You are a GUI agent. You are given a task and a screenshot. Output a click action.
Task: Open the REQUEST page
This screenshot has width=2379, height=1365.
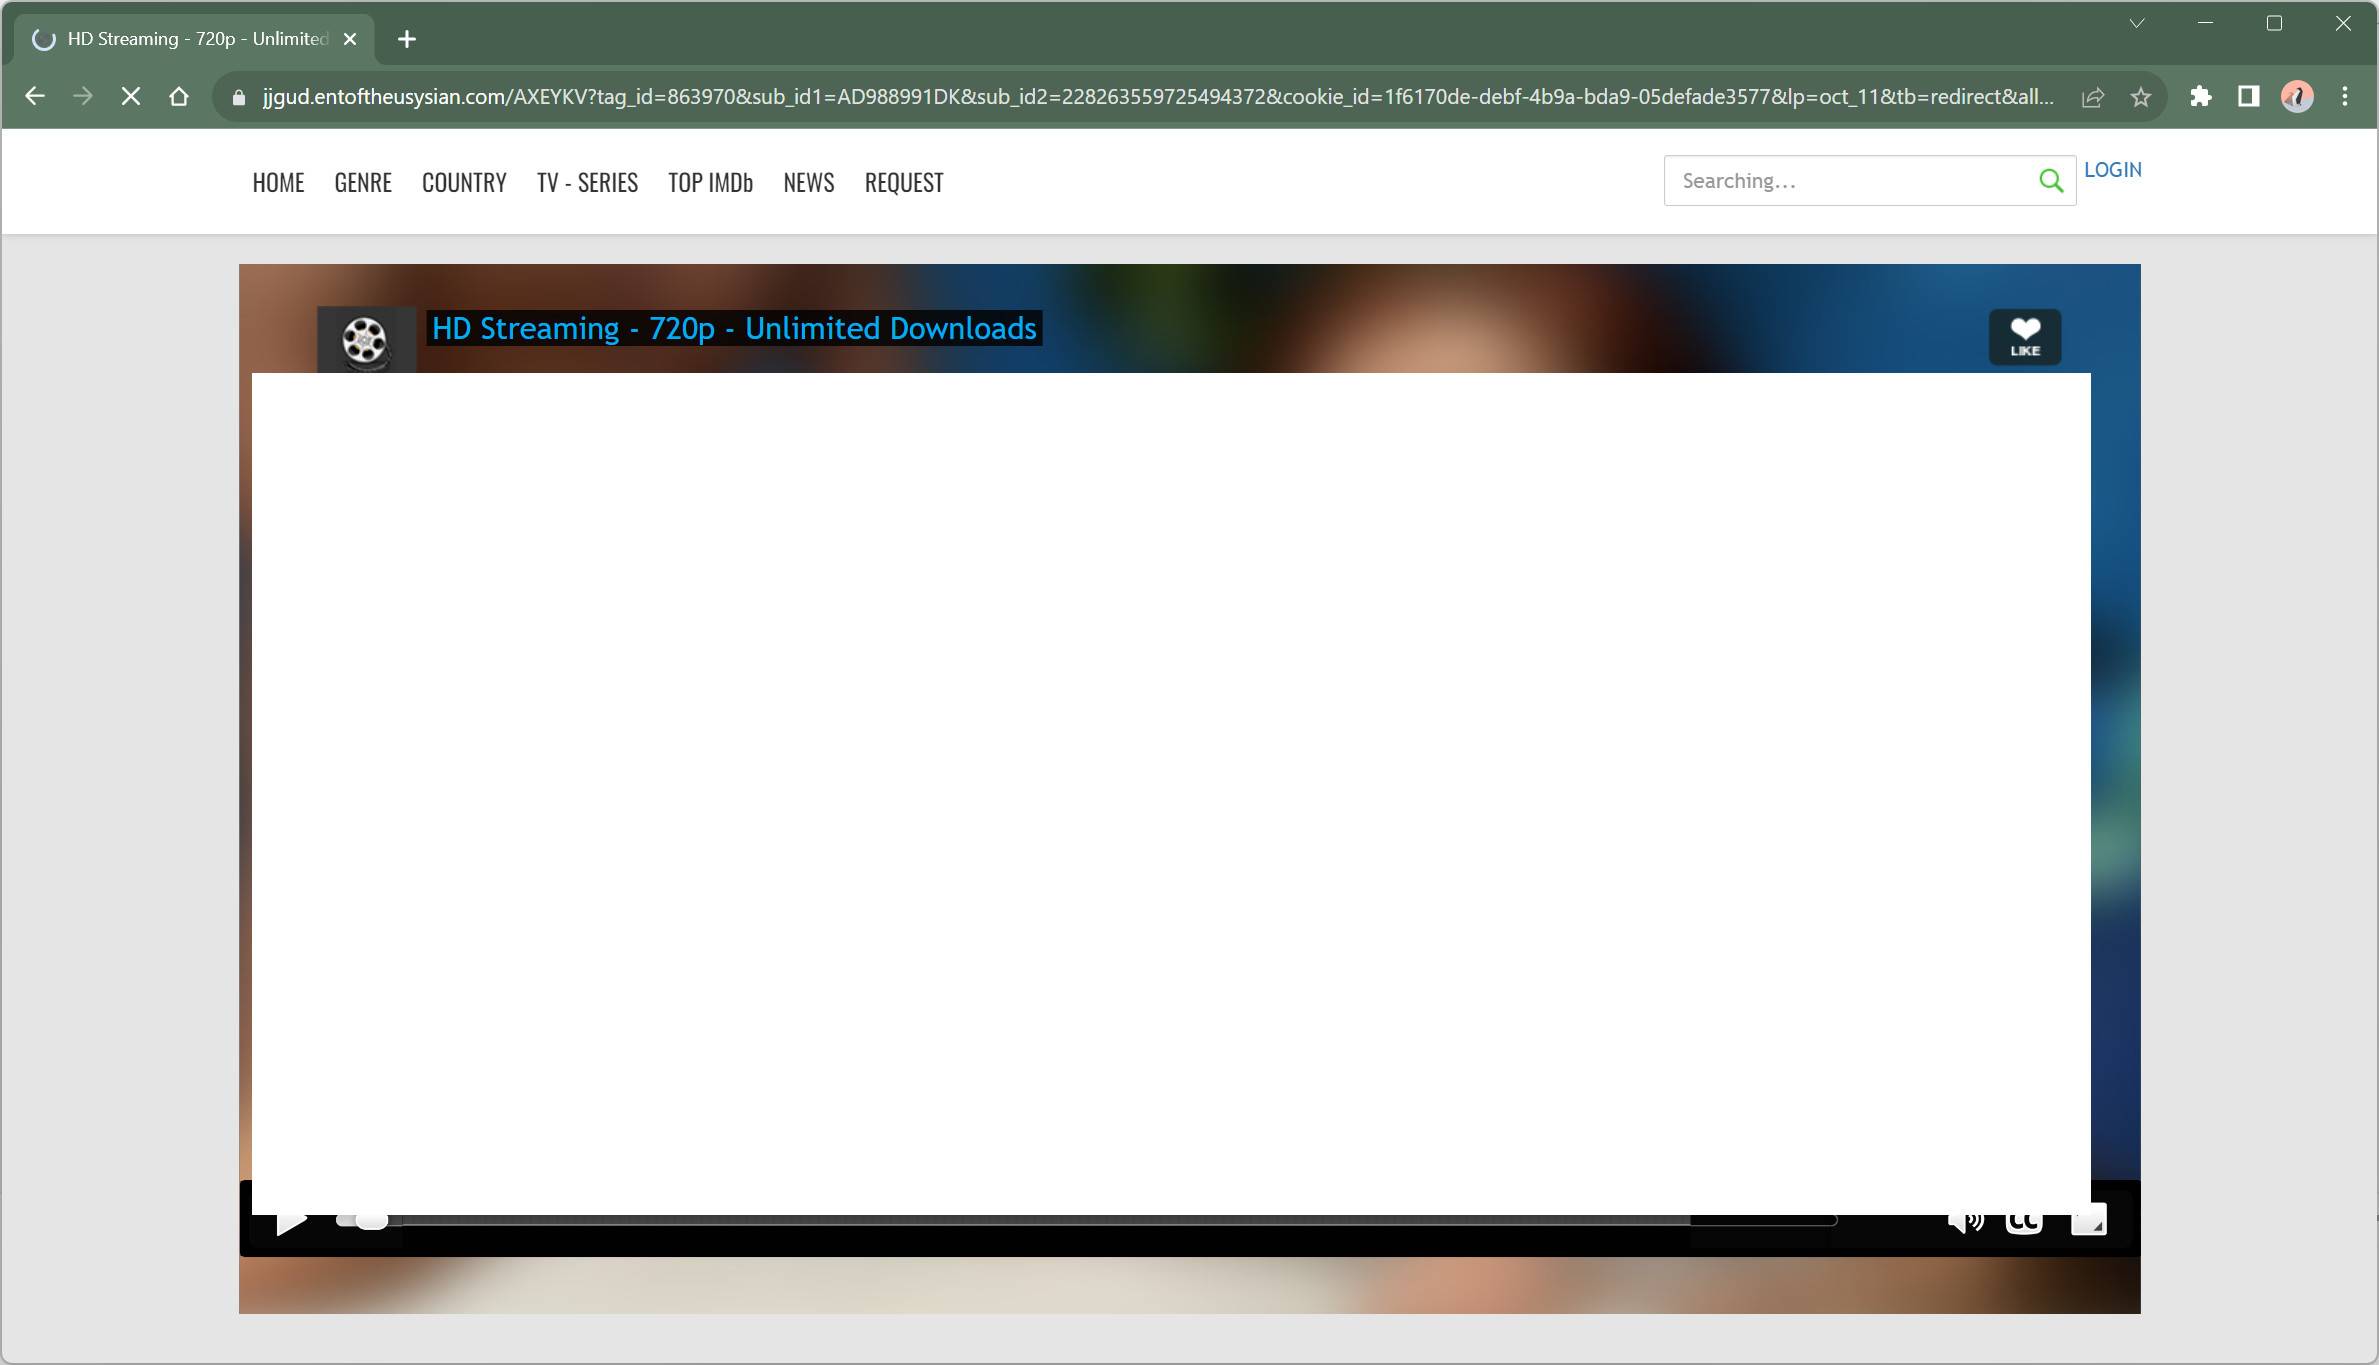tap(903, 182)
